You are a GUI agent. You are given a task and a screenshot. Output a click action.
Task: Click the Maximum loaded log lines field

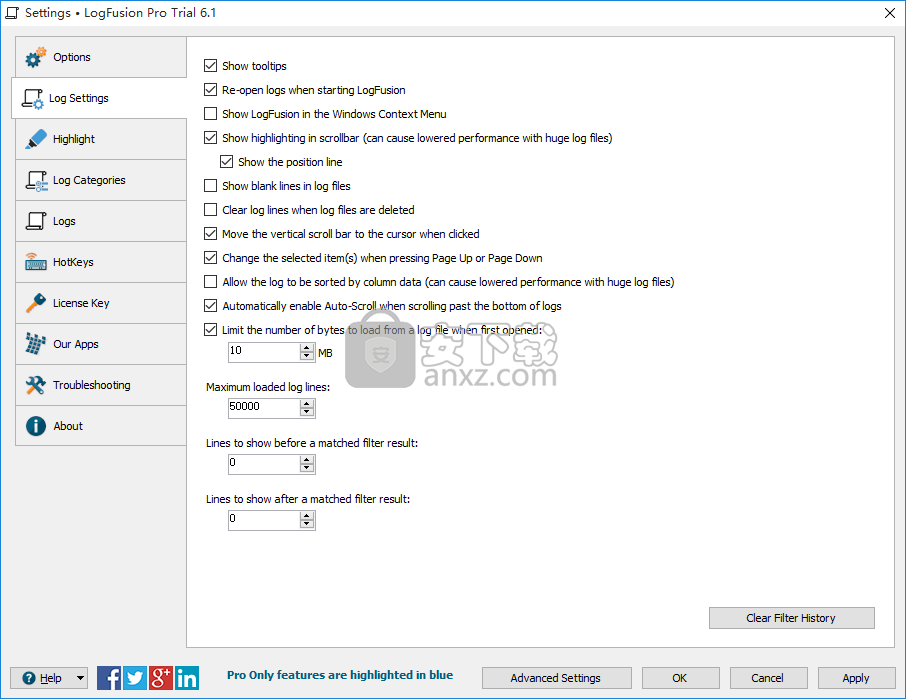pyautogui.click(x=264, y=408)
